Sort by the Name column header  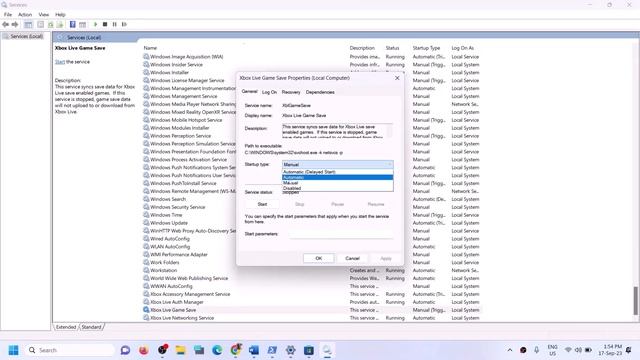pyautogui.click(x=150, y=48)
